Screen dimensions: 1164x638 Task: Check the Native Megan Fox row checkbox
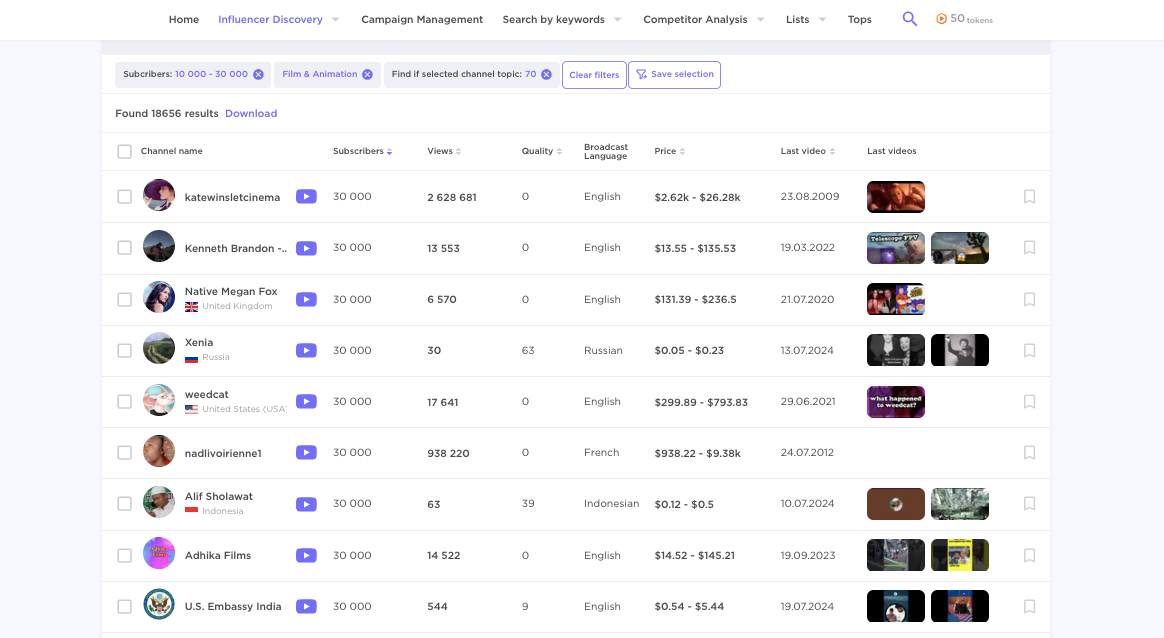click(x=124, y=298)
